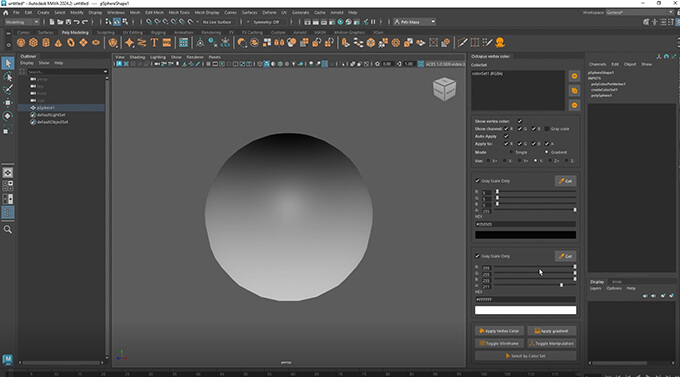Open the Outliner search filter dropdown arrow
The height and width of the screenshot is (377, 680).
pyautogui.click(x=105, y=72)
